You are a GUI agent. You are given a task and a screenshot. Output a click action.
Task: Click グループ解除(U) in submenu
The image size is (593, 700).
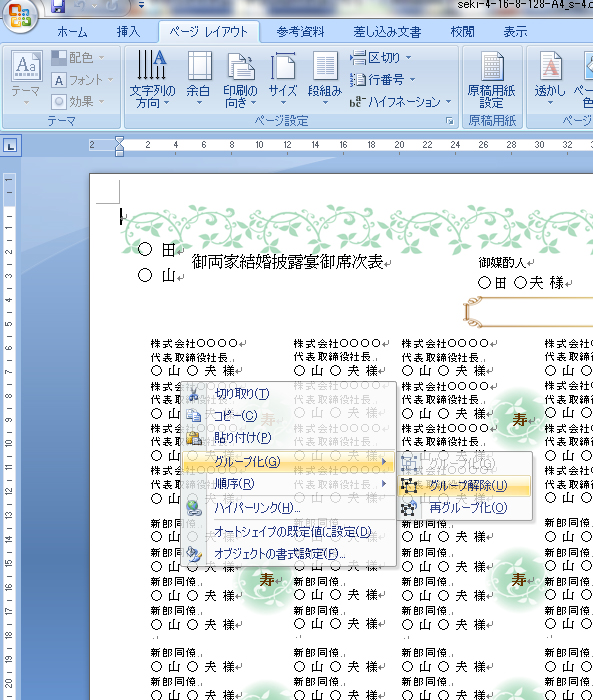(464, 486)
